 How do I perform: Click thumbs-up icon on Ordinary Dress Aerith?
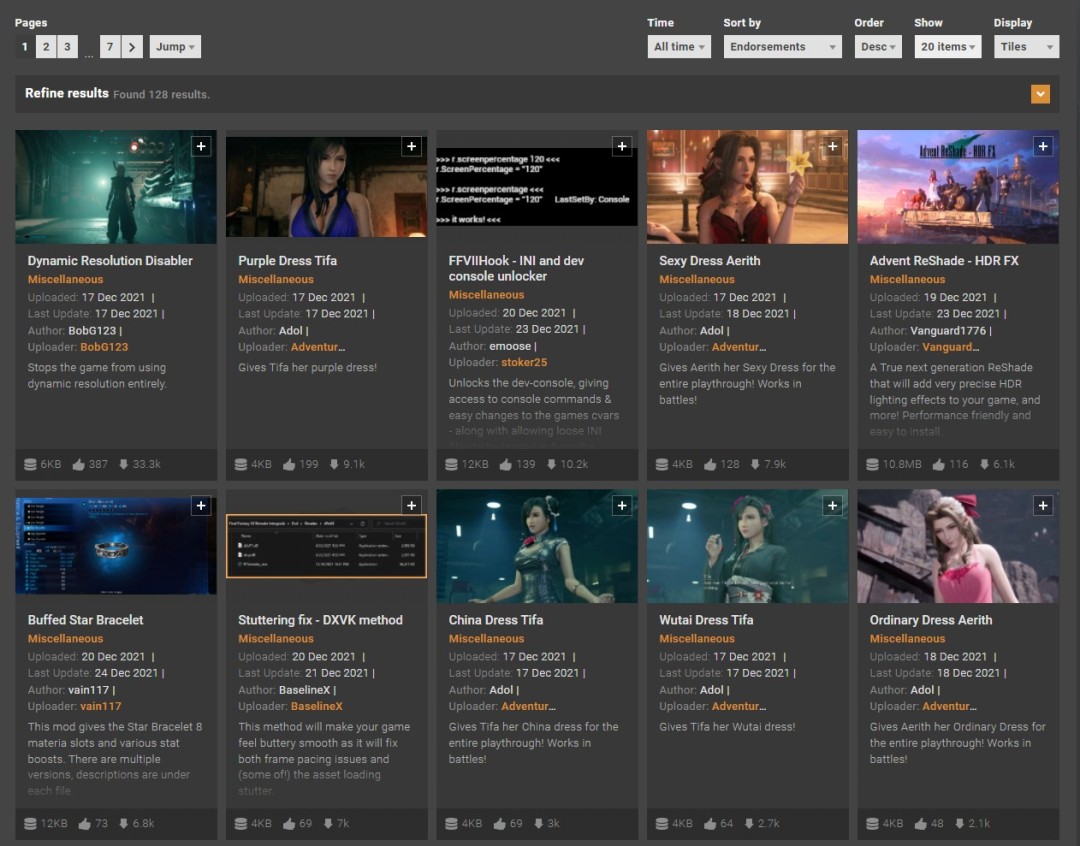921,823
